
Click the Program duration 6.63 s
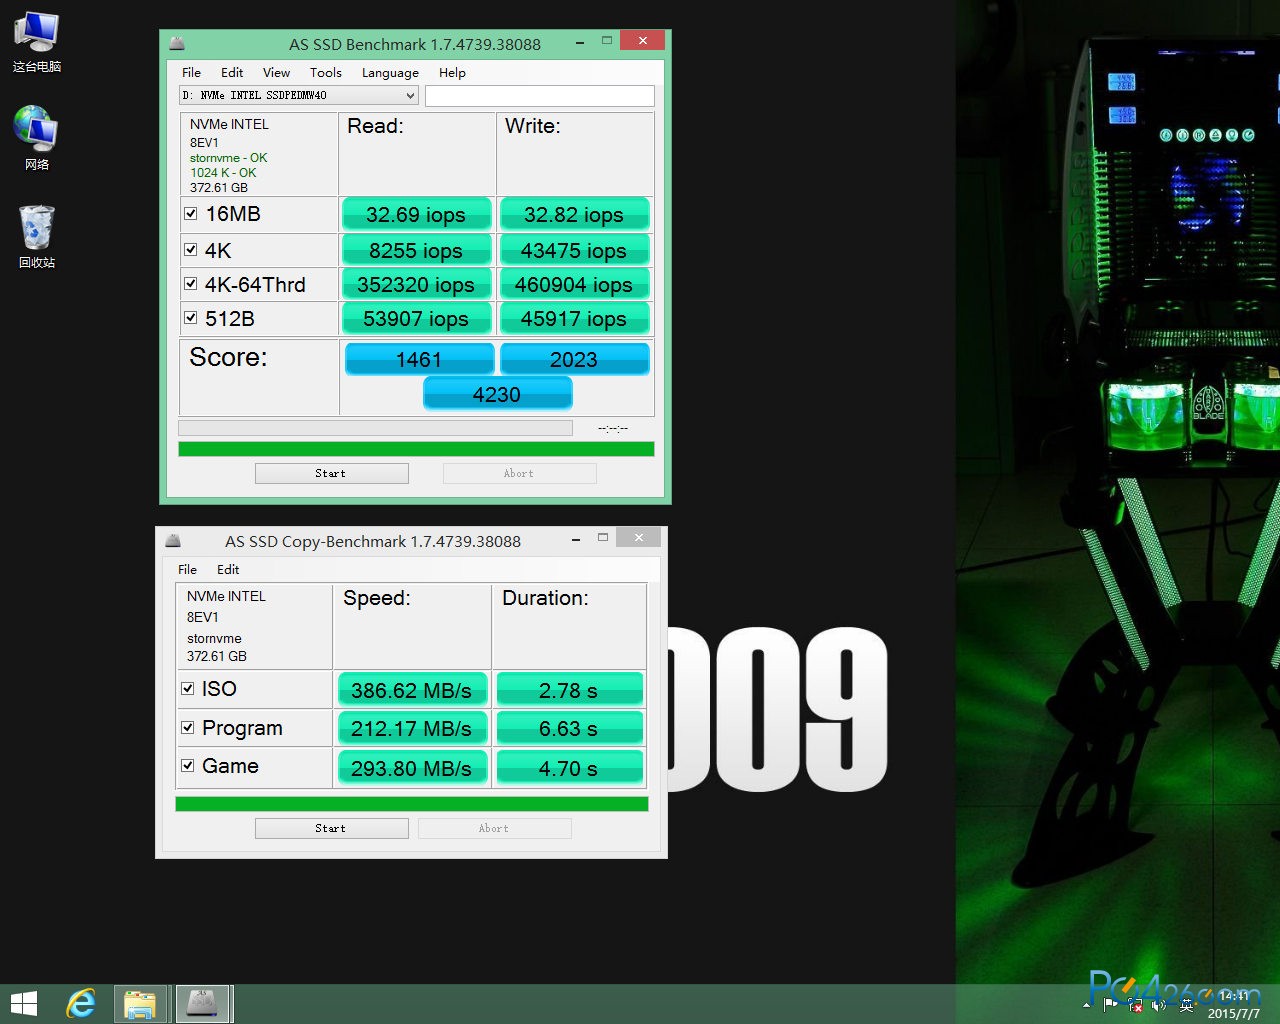[569, 728]
